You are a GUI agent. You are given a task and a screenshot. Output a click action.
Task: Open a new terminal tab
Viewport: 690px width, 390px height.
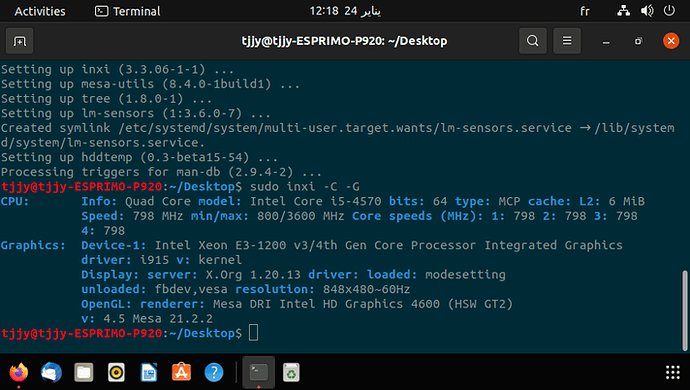pyautogui.click(x=20, y=41)
